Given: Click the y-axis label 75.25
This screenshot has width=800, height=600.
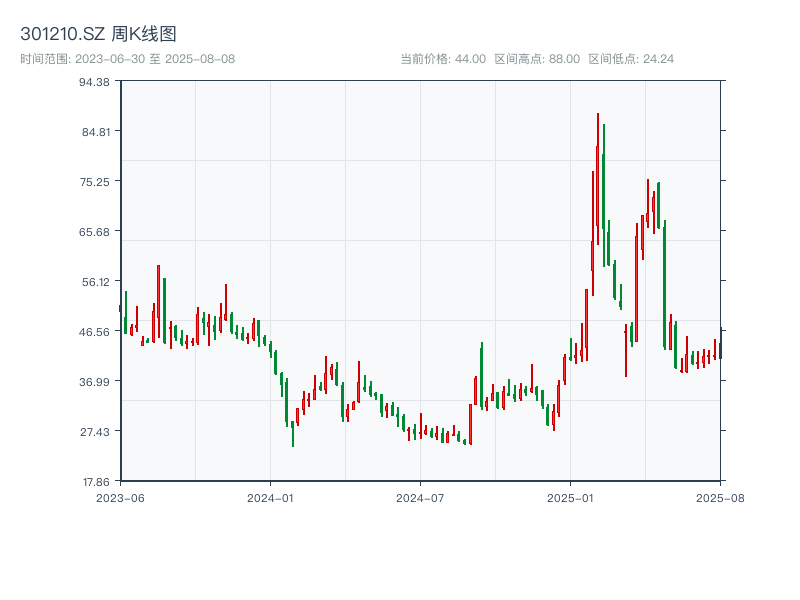Looking at the screenshot, I should [x=95, y=182].
